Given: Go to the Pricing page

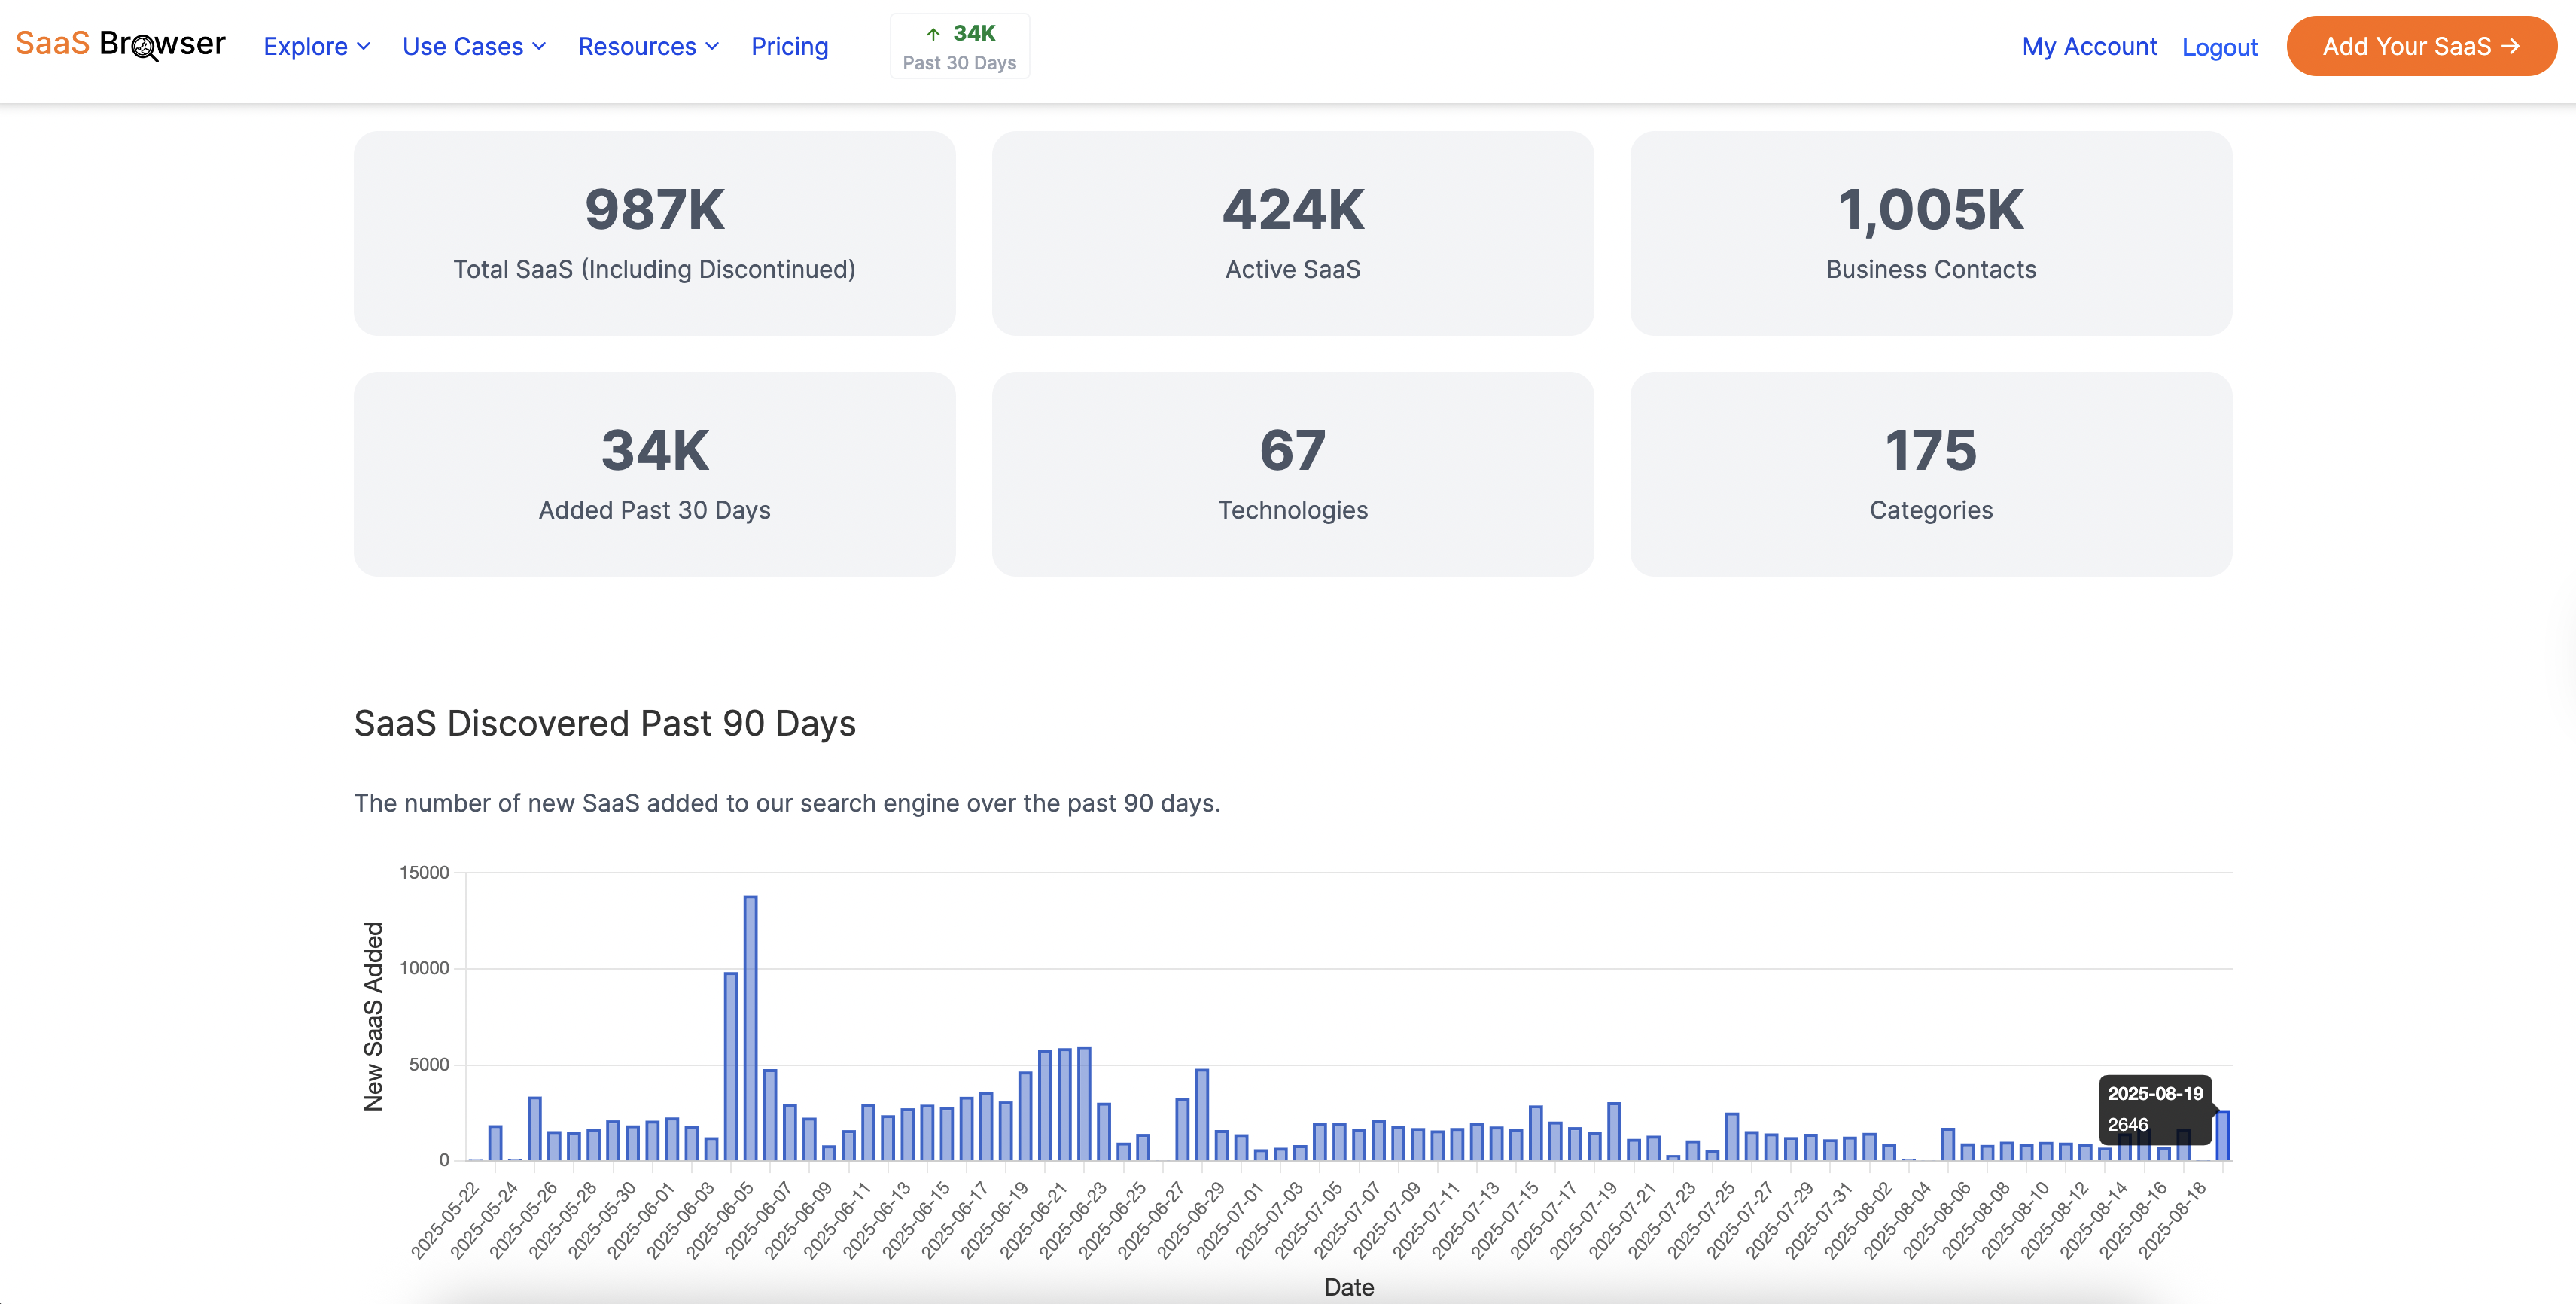Looking at the screenshot, I should point(789,46).
